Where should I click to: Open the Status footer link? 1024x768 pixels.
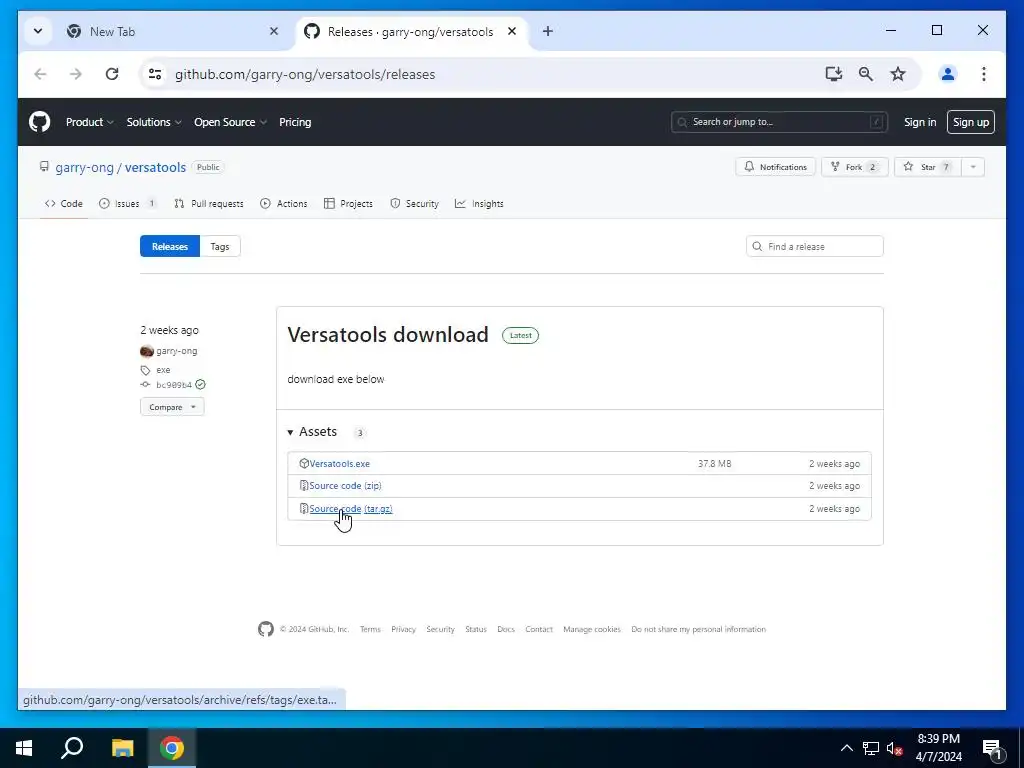tap(476, 630)
